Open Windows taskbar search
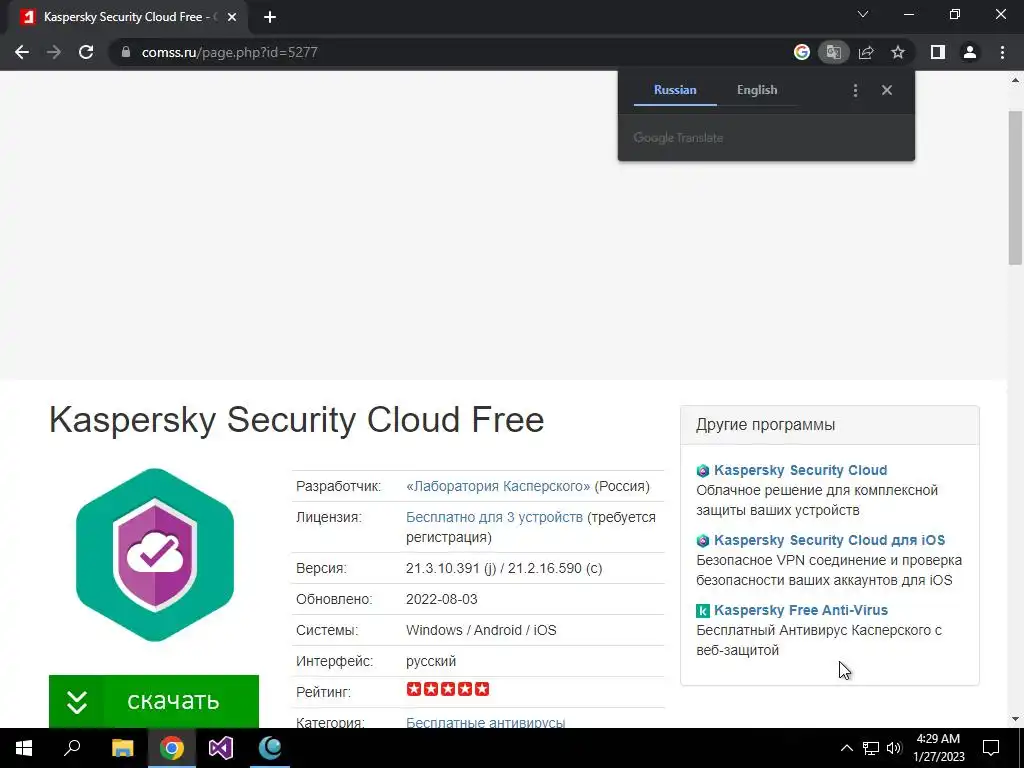1024x768 pixels. [x=72, y=748]
